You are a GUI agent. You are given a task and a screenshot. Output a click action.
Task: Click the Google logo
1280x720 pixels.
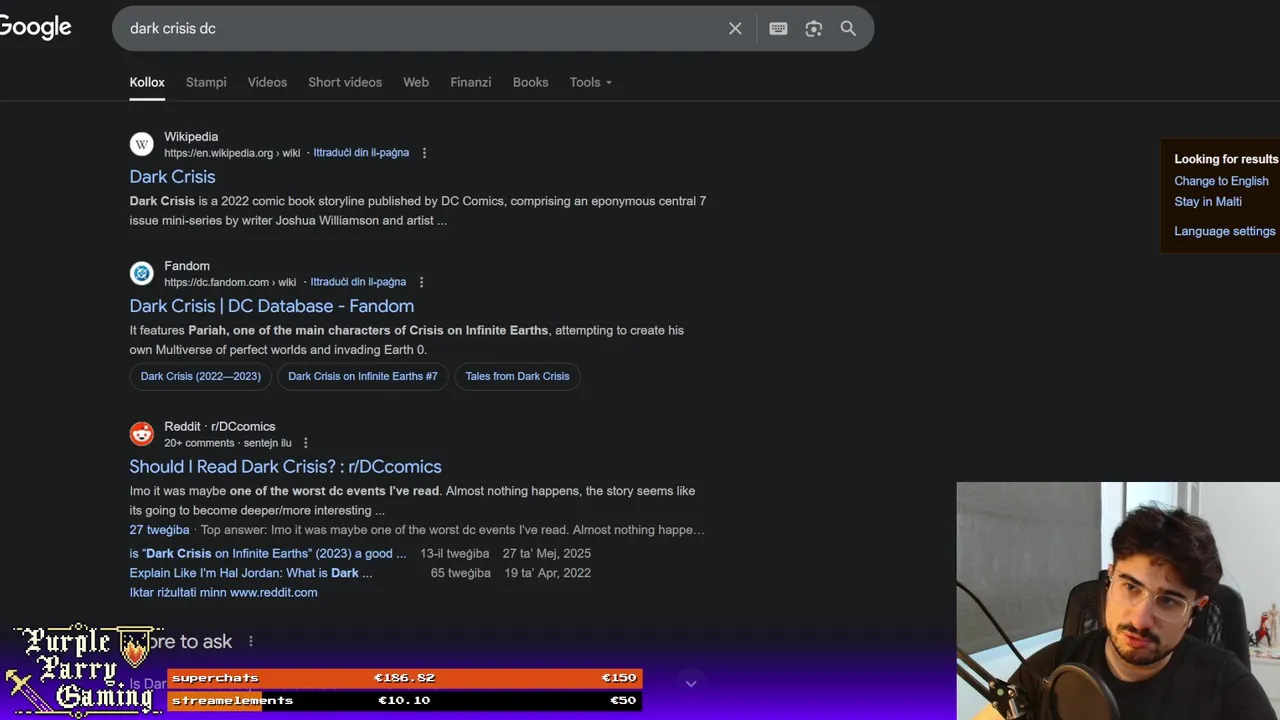[x=35, y=28]
